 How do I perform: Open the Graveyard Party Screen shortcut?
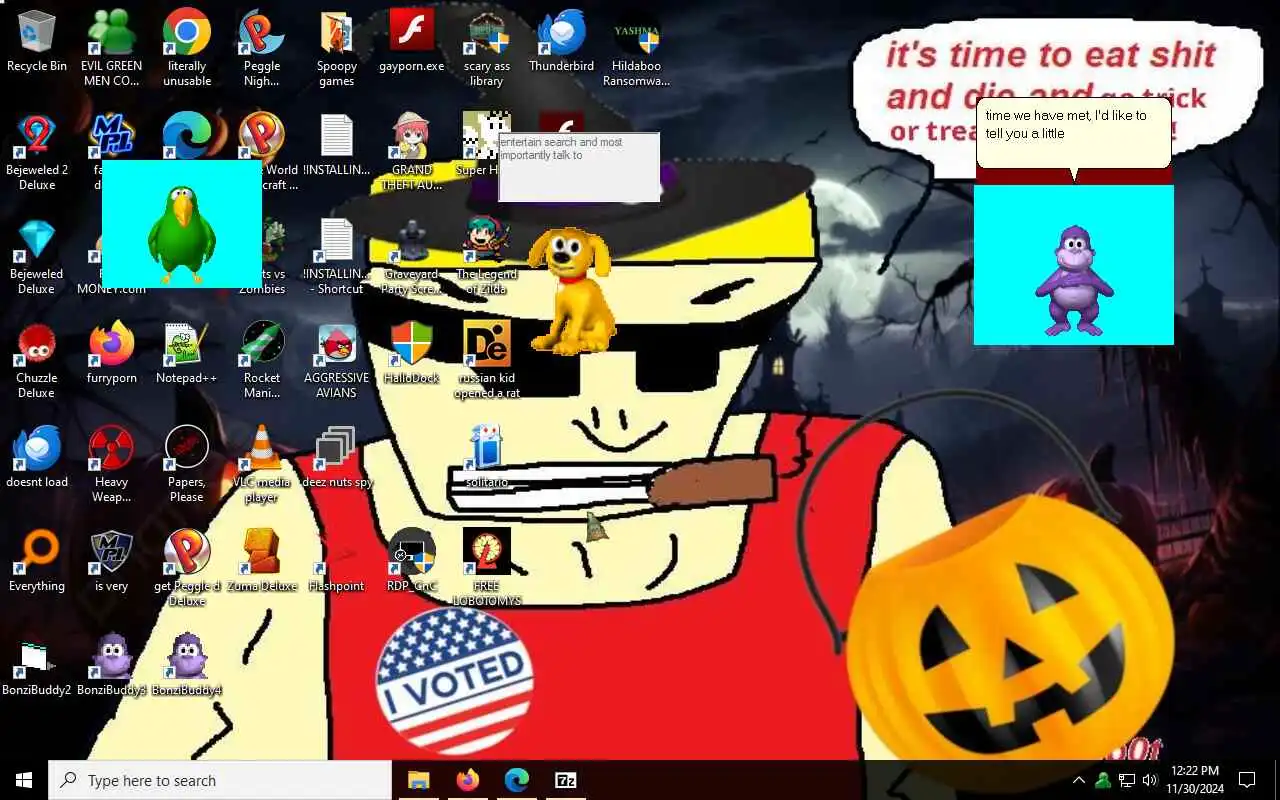point(411,256)
